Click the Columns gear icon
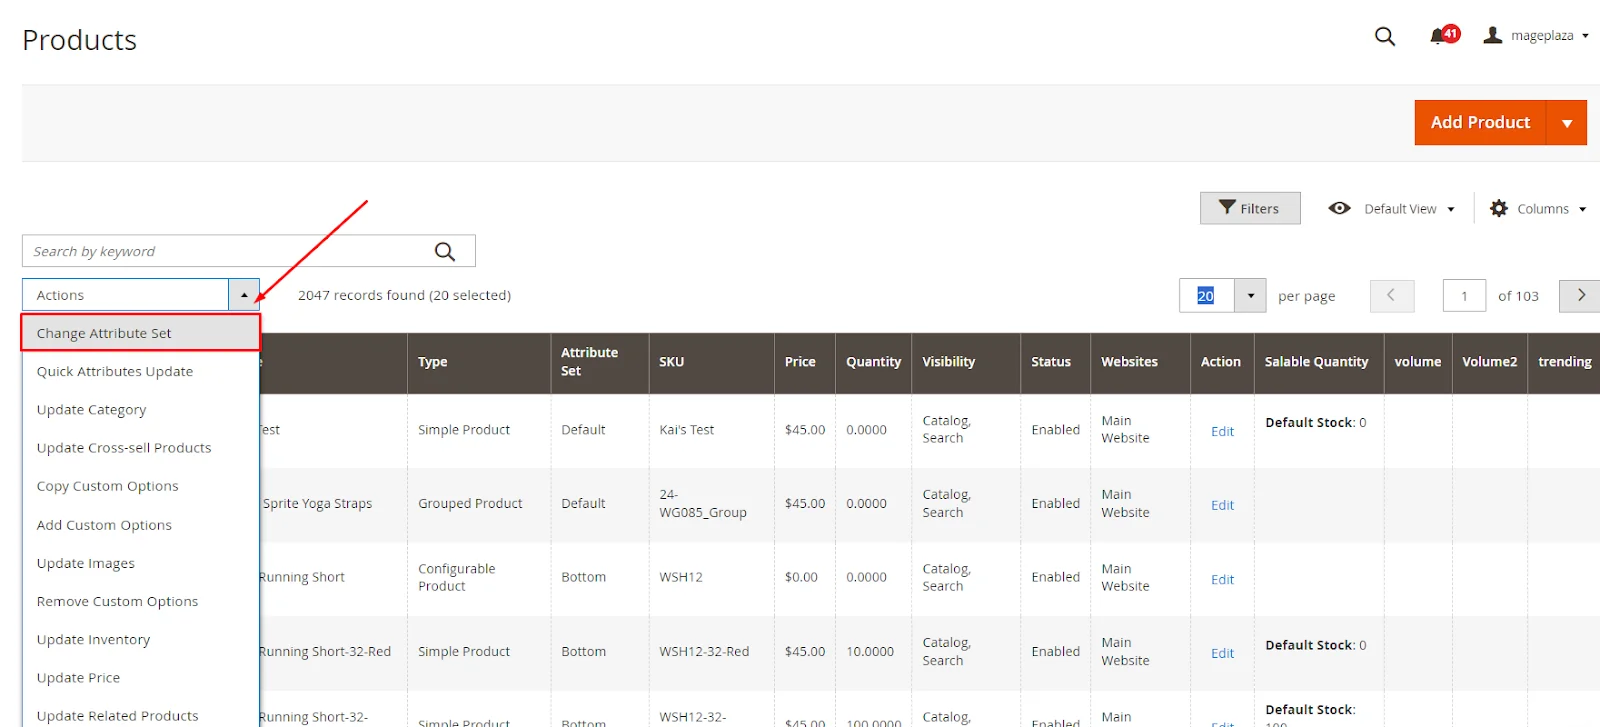This screenshot has width=1600, height=727. point(1498,209)
